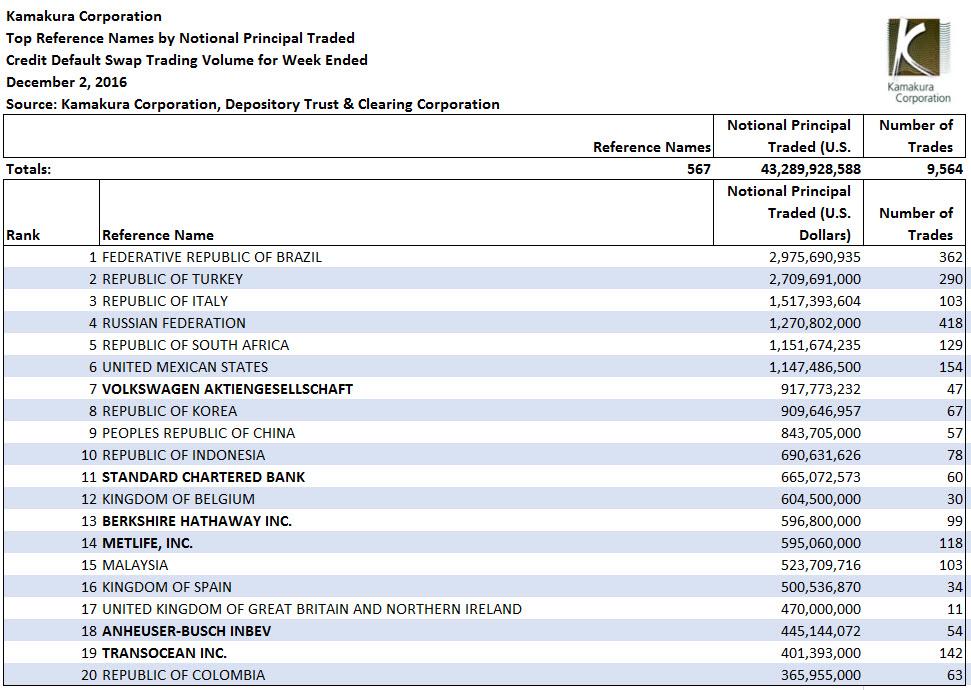Click rank number 10 cell
This screenshot has width=971, height=690.
89,455
